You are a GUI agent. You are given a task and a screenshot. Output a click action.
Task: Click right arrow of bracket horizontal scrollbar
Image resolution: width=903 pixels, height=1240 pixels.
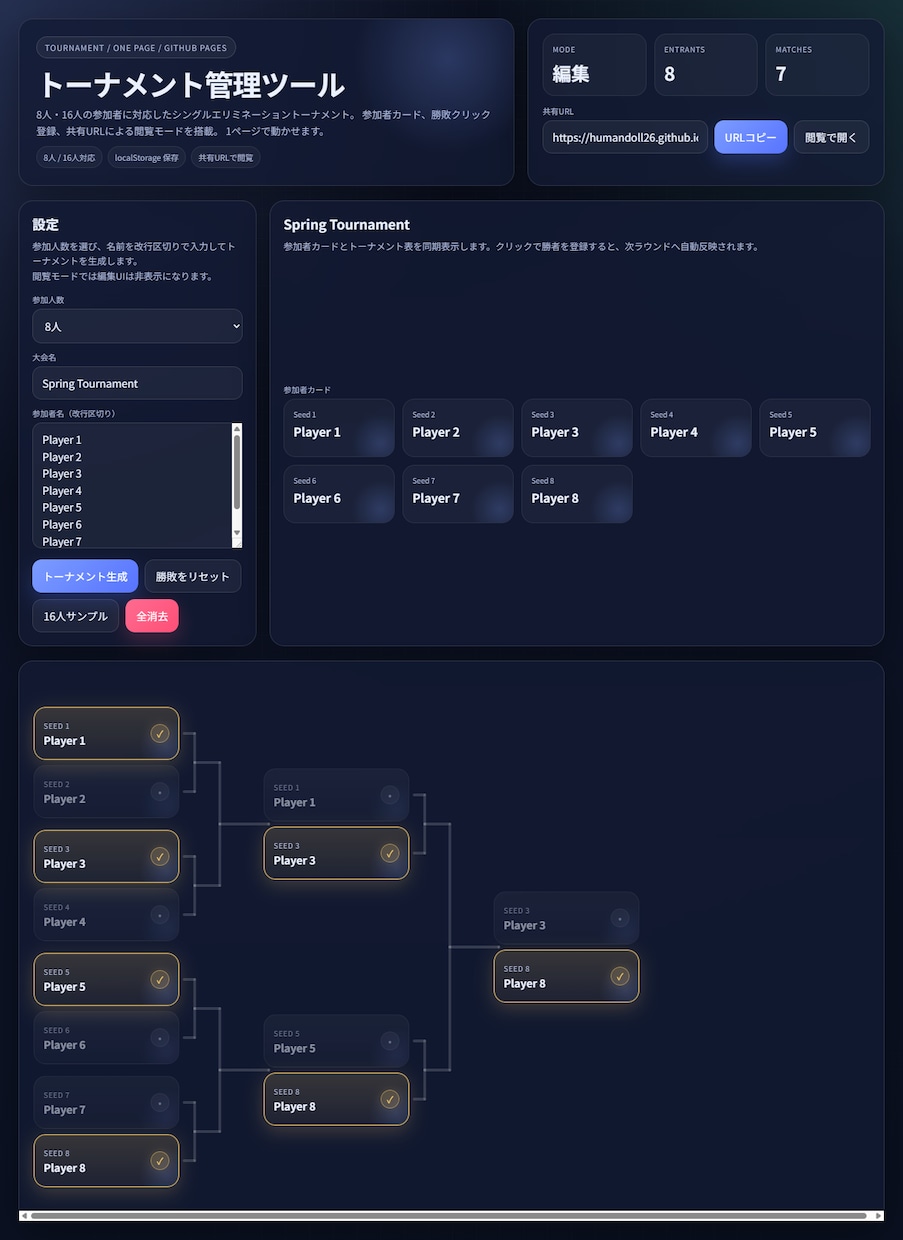point(879,1216)
